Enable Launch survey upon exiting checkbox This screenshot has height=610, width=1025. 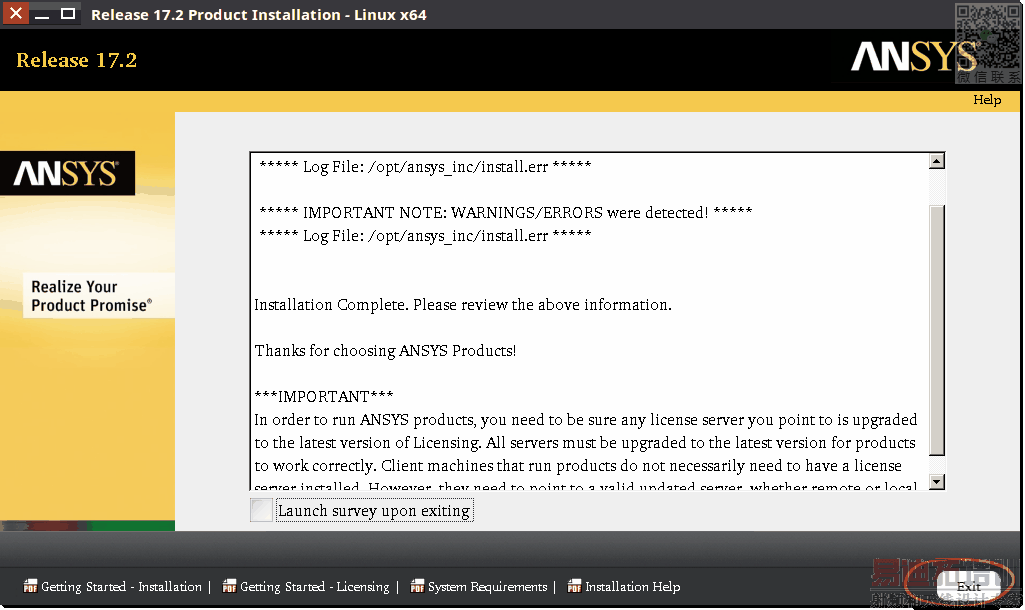click(x=261, y=510)
